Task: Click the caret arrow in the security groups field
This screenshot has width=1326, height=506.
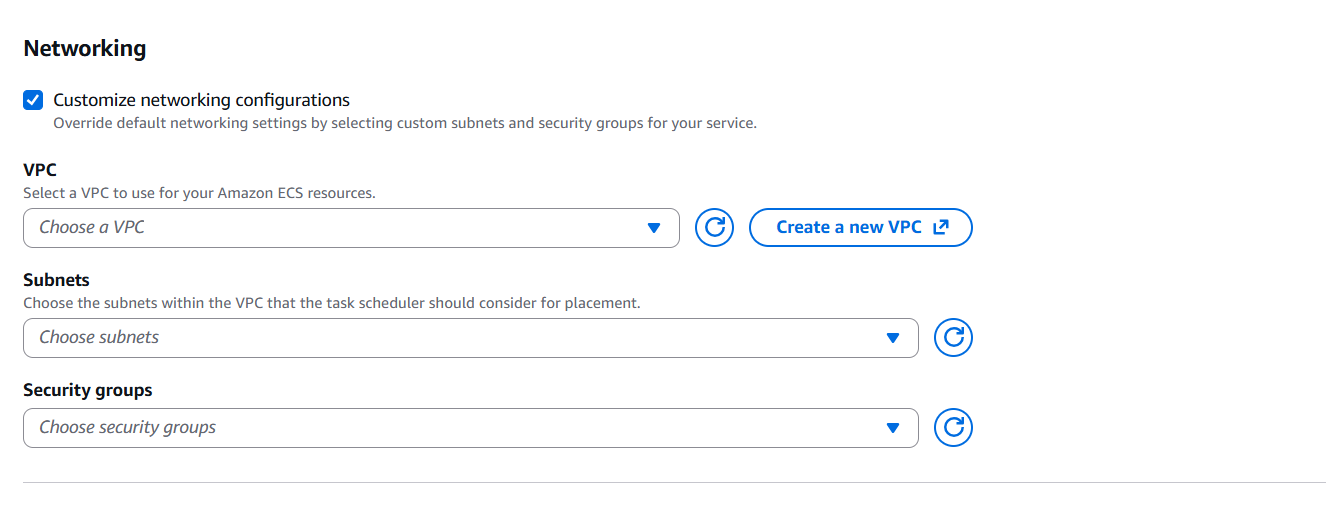Action: coord(893,428)
